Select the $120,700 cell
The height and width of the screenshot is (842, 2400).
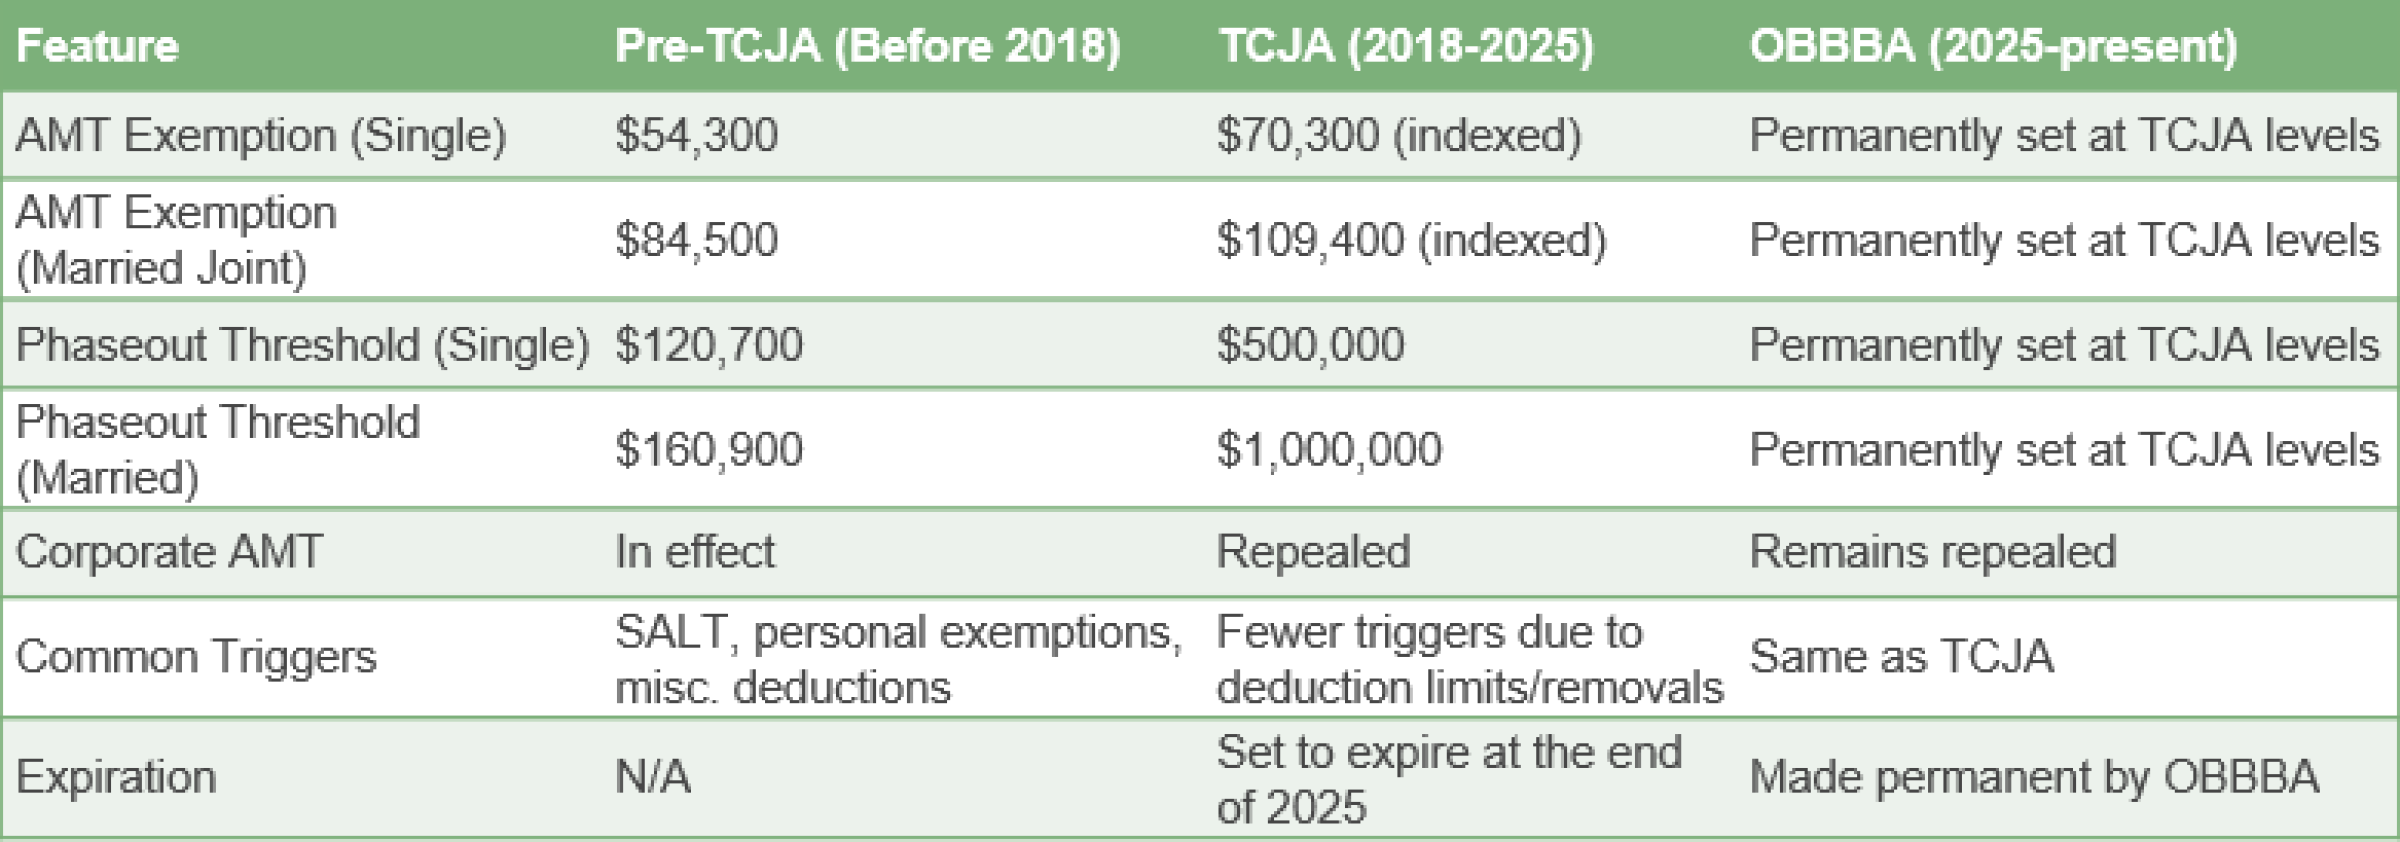pos(708,345)
